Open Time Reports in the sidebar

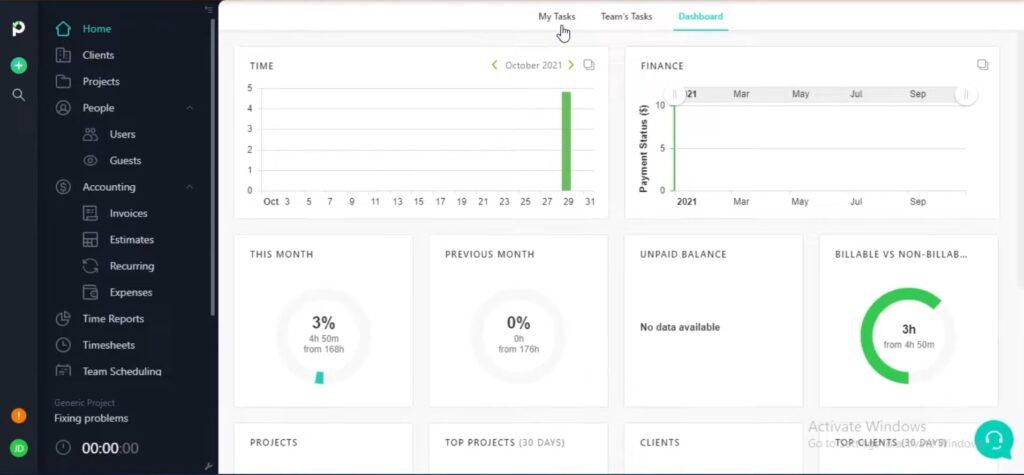(x=112, y=319)
